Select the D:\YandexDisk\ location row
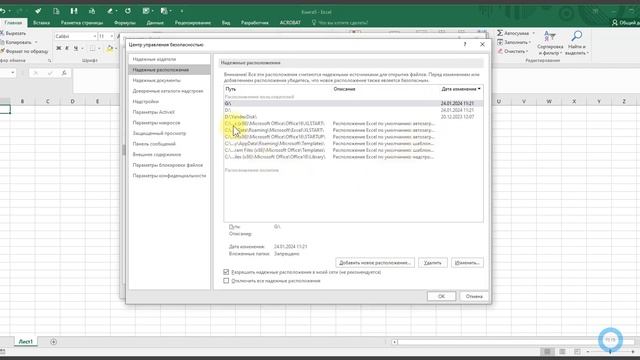Image resolution: width=640 pixels, height=360 pixels. coord(353,117)
